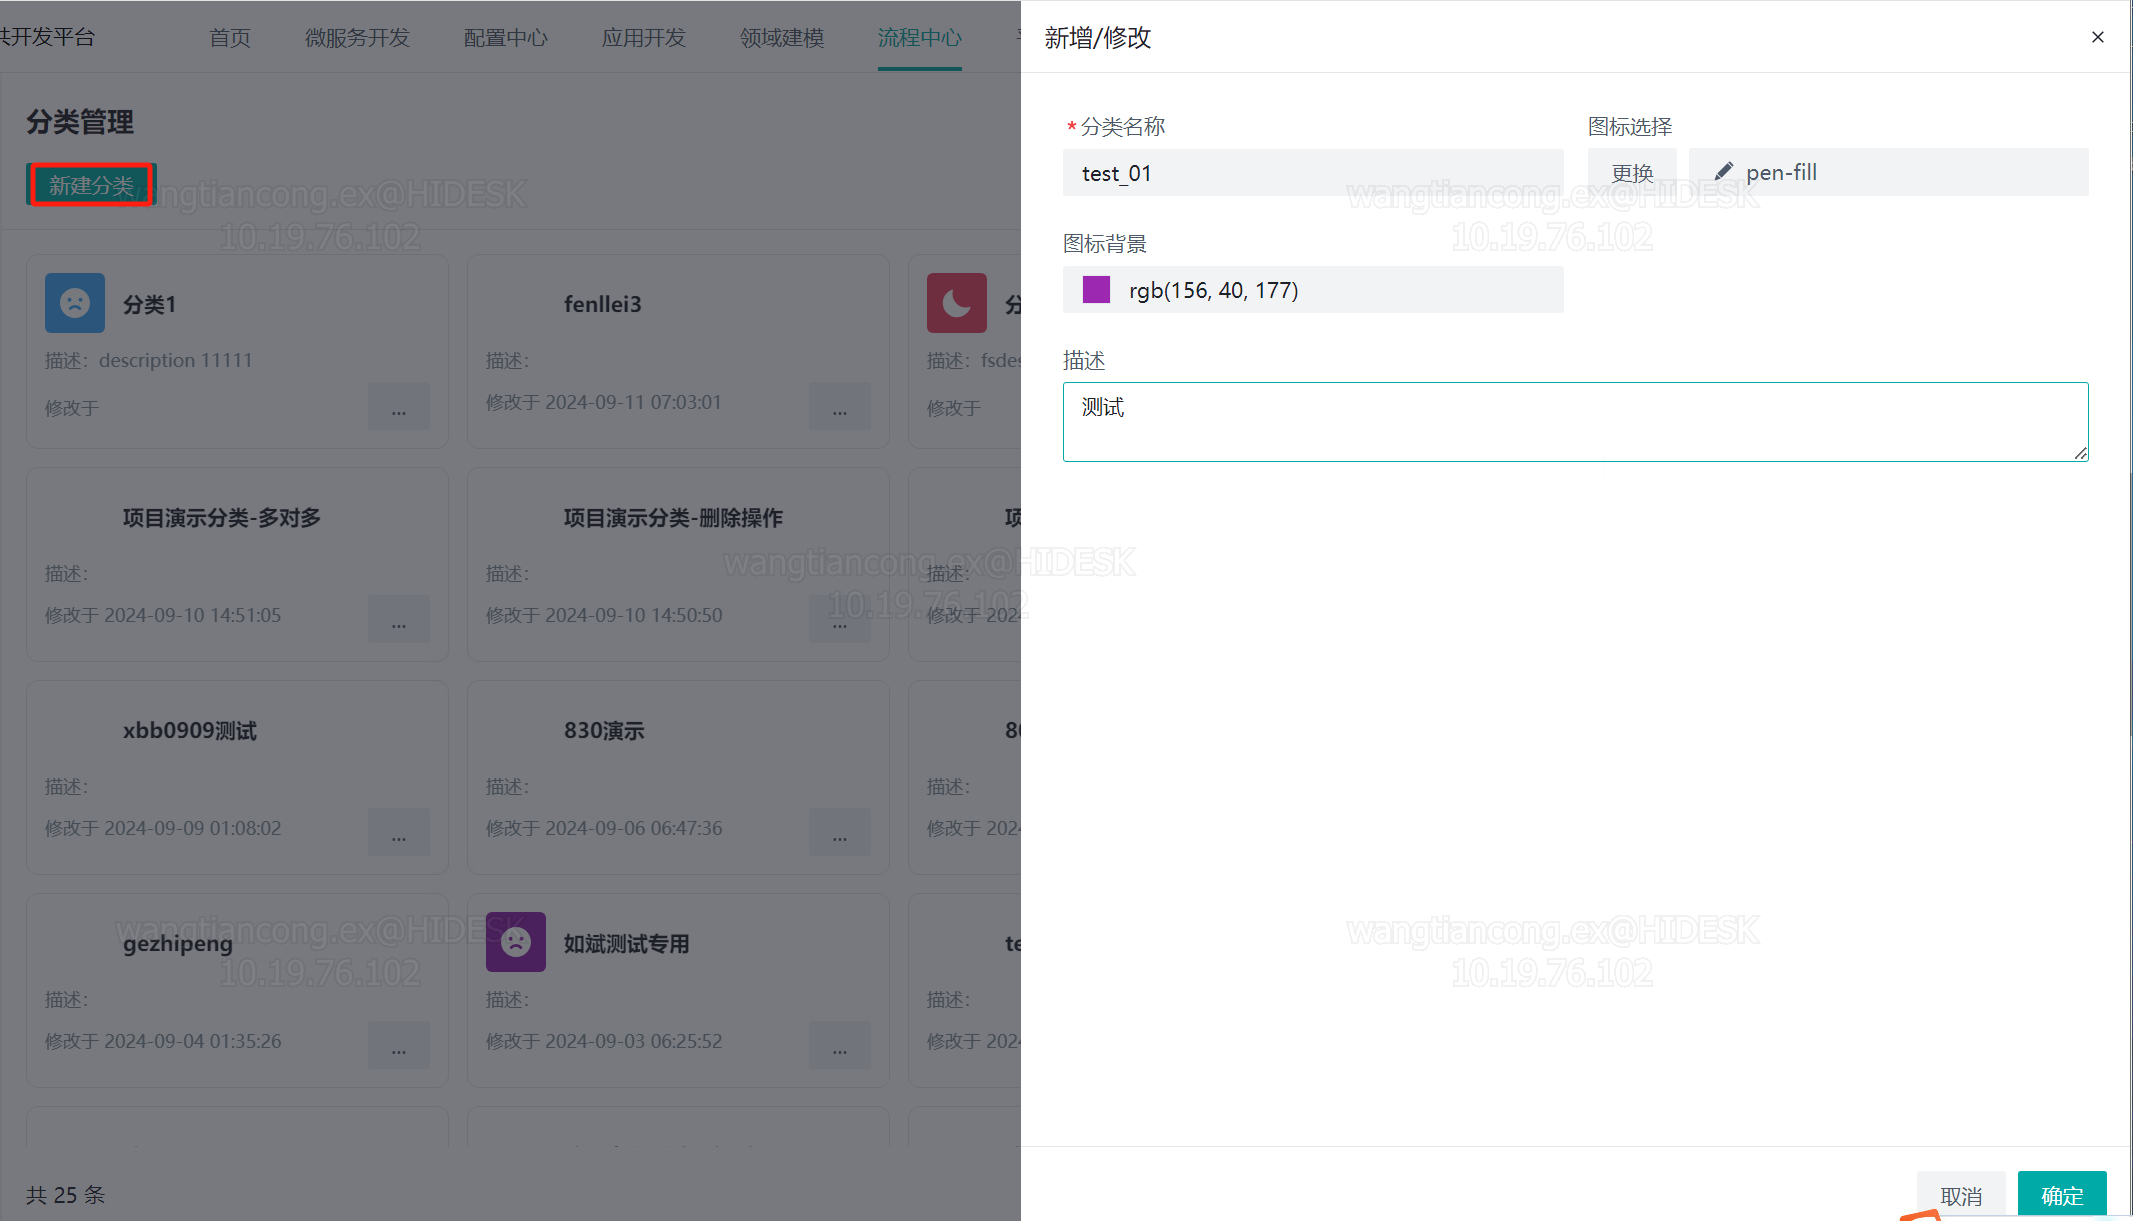The image size is (2133, 1221).
Task: Open more menu on 如斌测试专用 card
Action: pos(840,1046)
